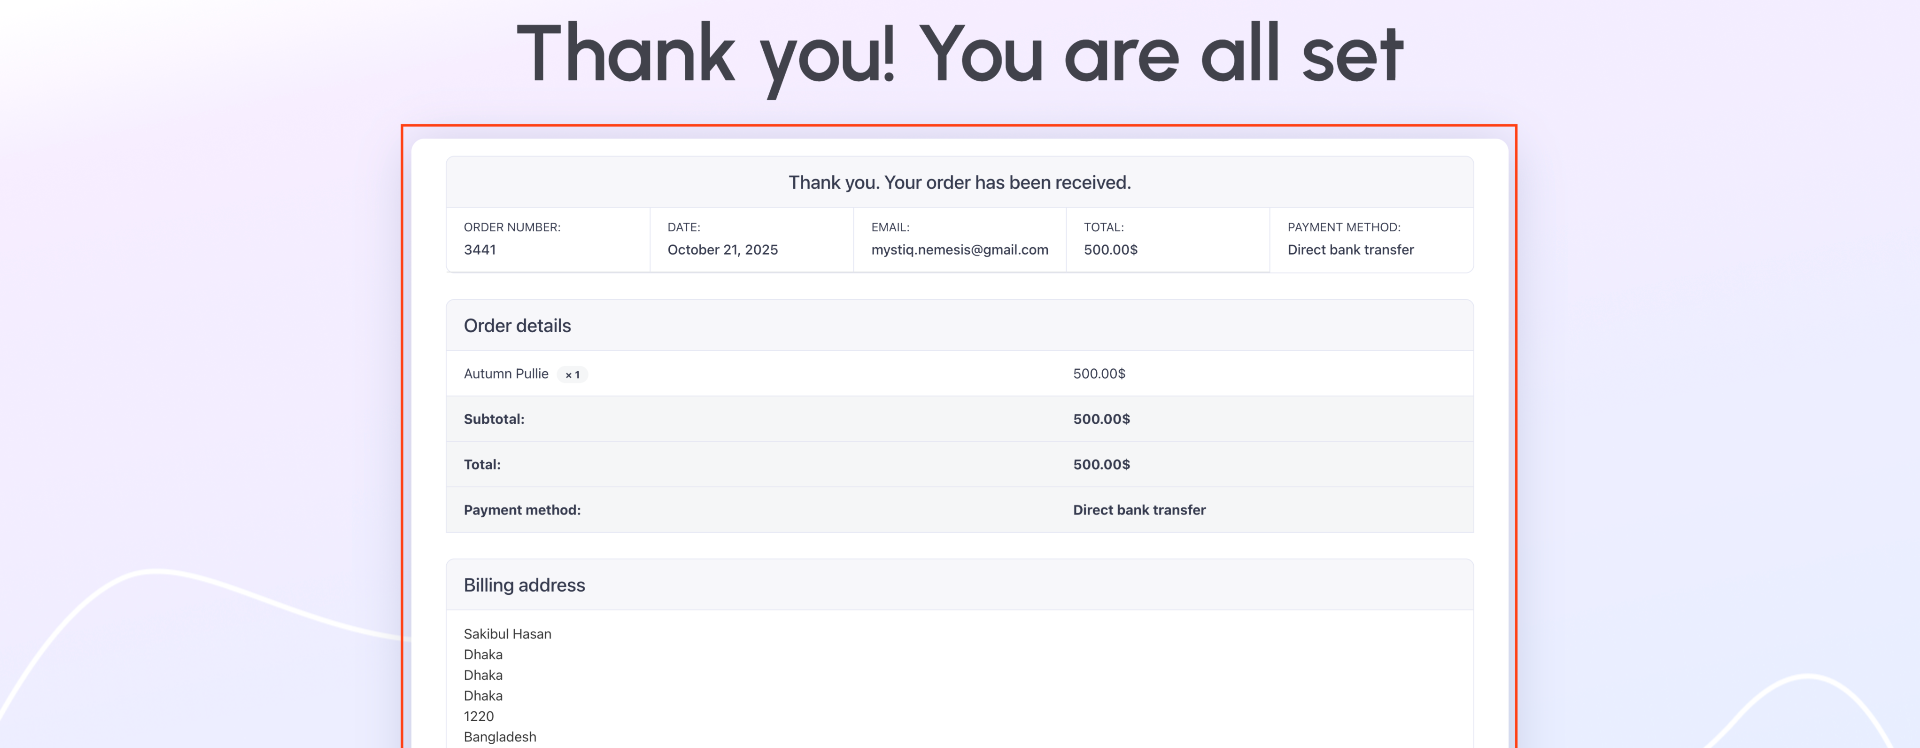Click the Billing address section heading

click(x=524, y=586)
